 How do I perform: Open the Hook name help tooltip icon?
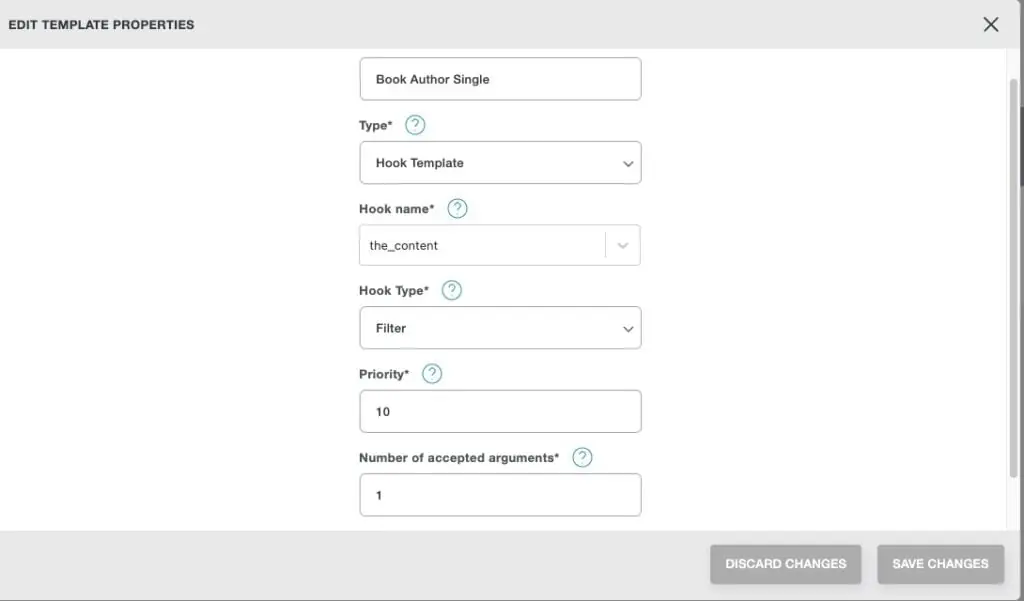[x=457, y=209]
